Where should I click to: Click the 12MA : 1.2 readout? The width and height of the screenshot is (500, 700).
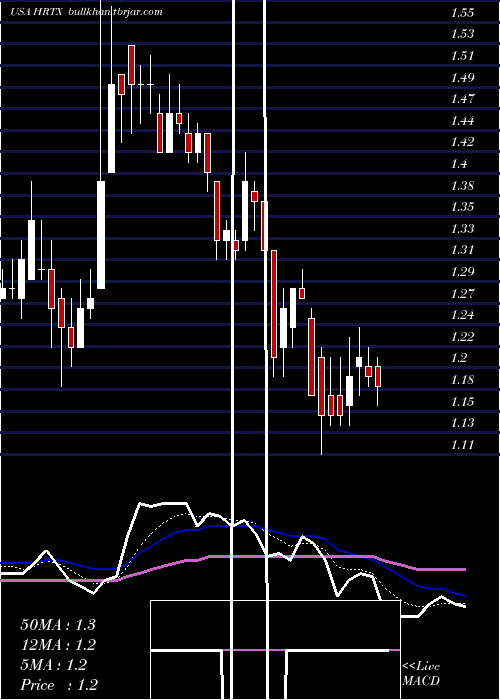58,645
